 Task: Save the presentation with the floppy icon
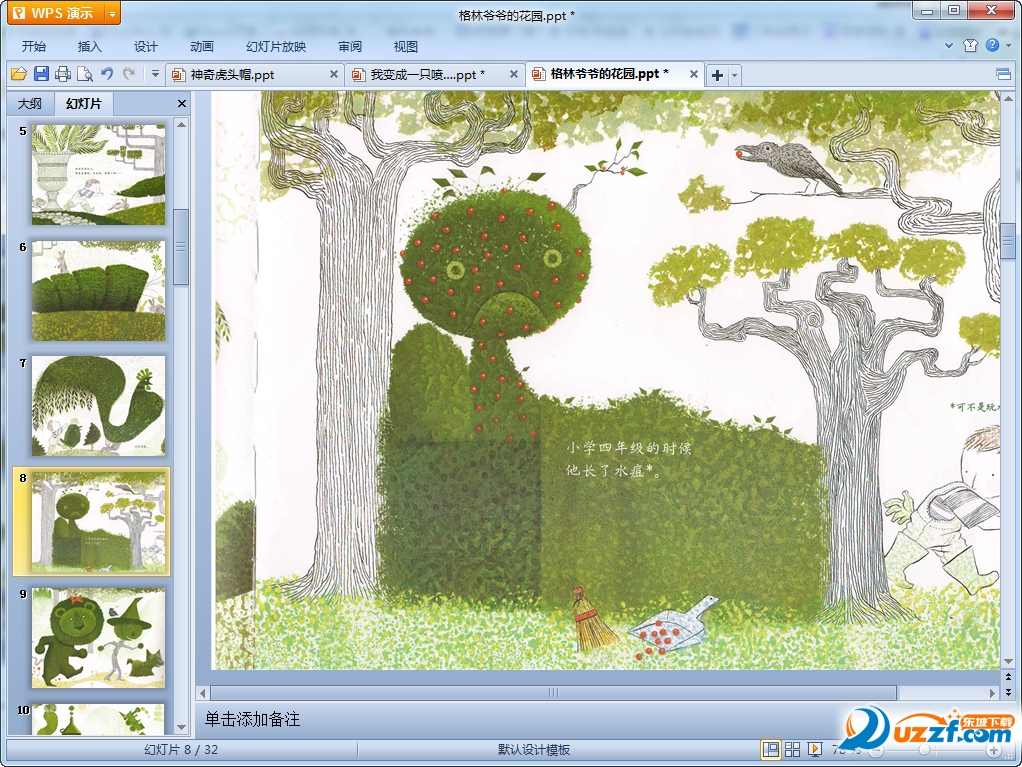pos(41,74)
